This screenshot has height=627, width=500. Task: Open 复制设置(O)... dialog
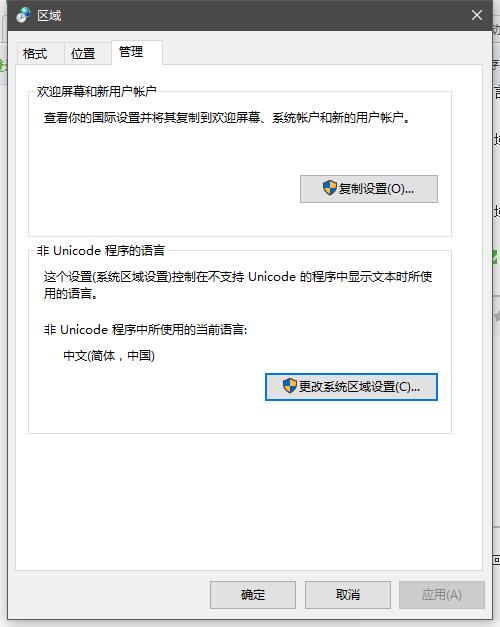(369, 189)
